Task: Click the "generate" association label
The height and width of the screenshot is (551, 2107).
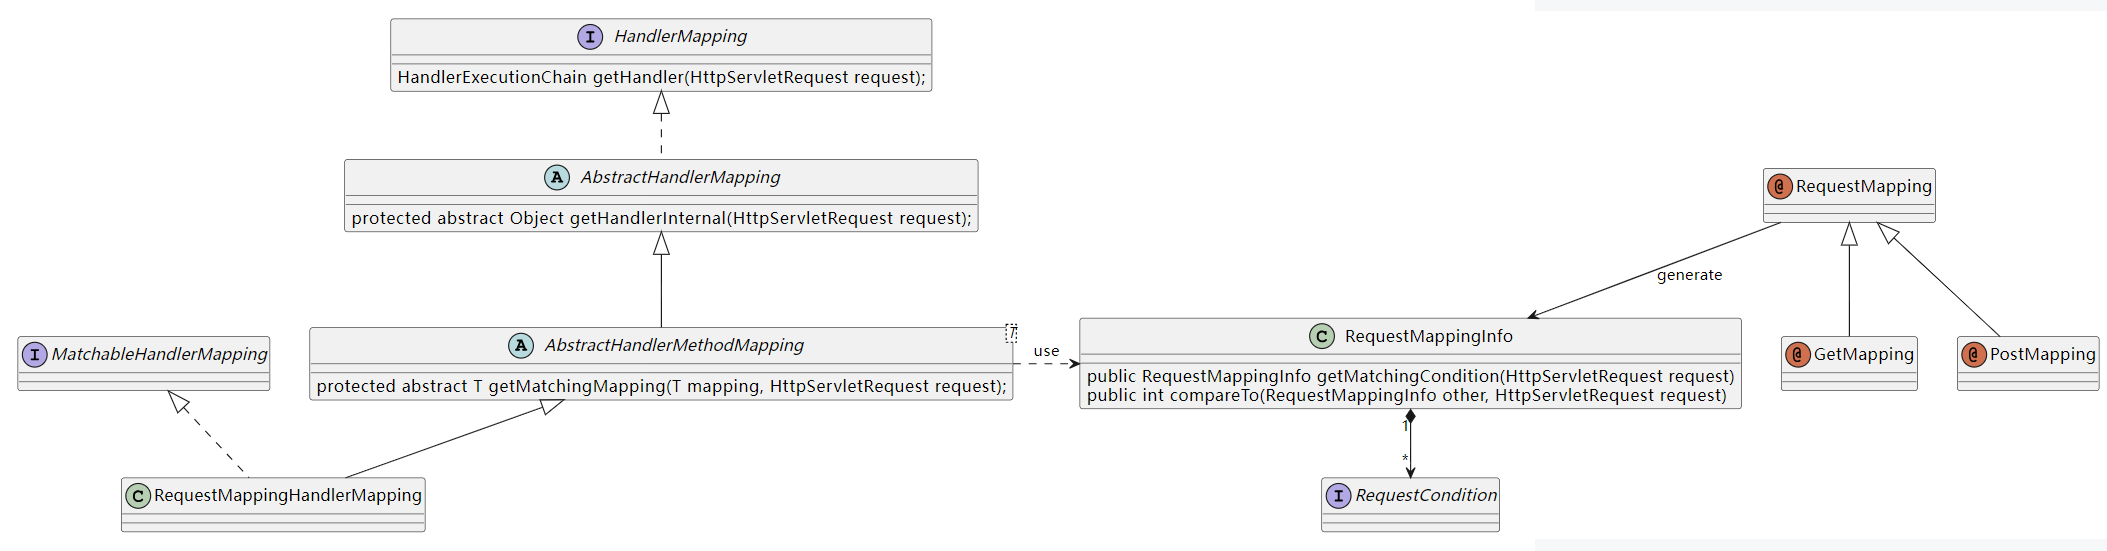Action: (1689, 275)
